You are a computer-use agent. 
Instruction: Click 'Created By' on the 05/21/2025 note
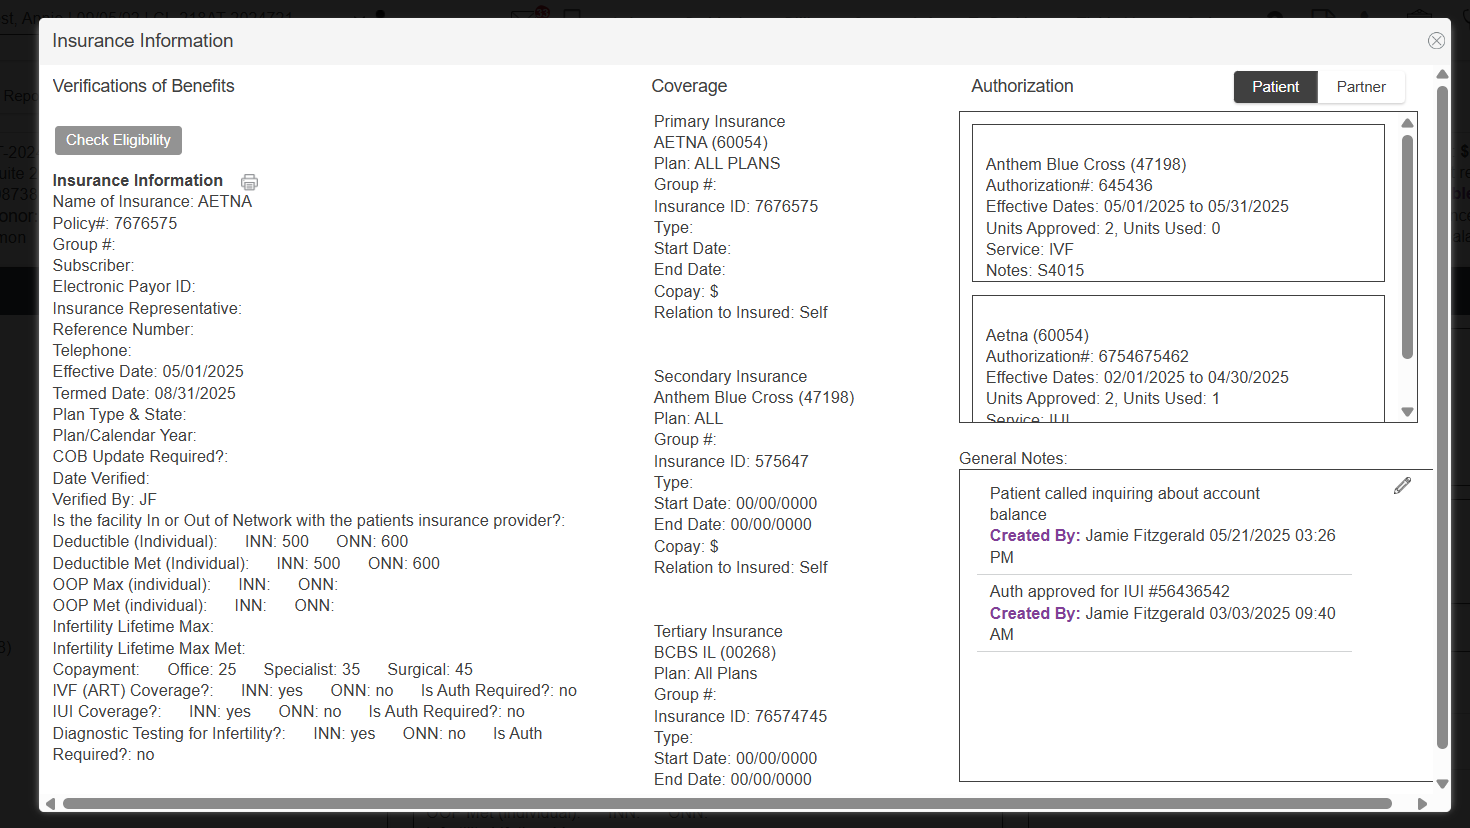coord(1035,535)
